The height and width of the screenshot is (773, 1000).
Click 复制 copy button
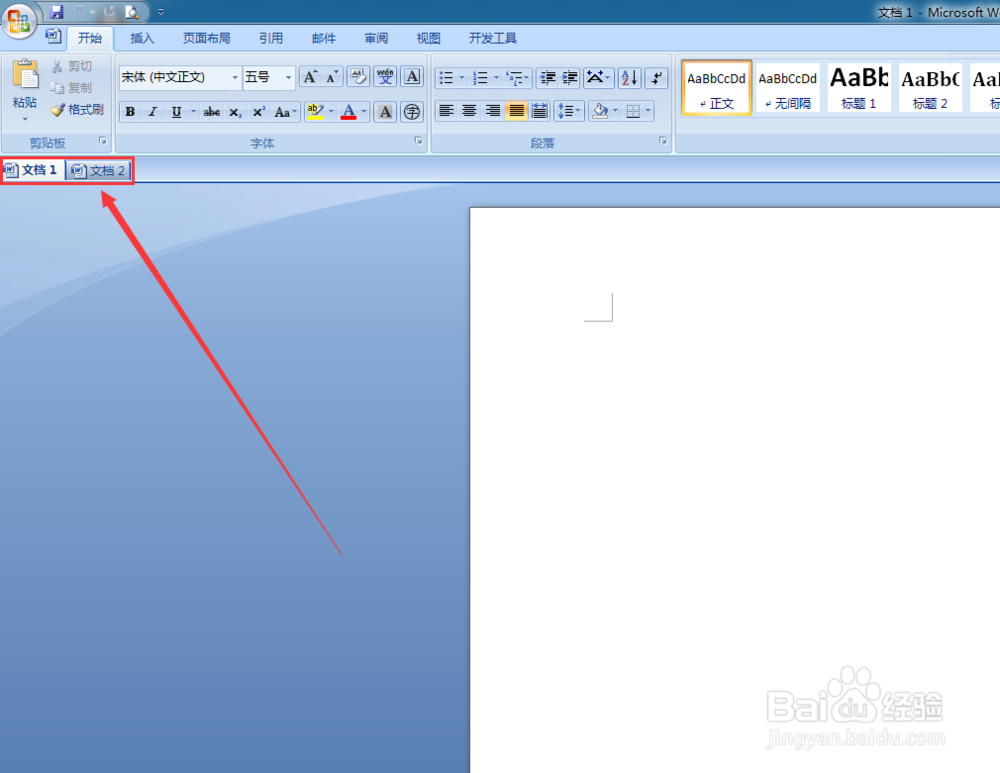72,88
